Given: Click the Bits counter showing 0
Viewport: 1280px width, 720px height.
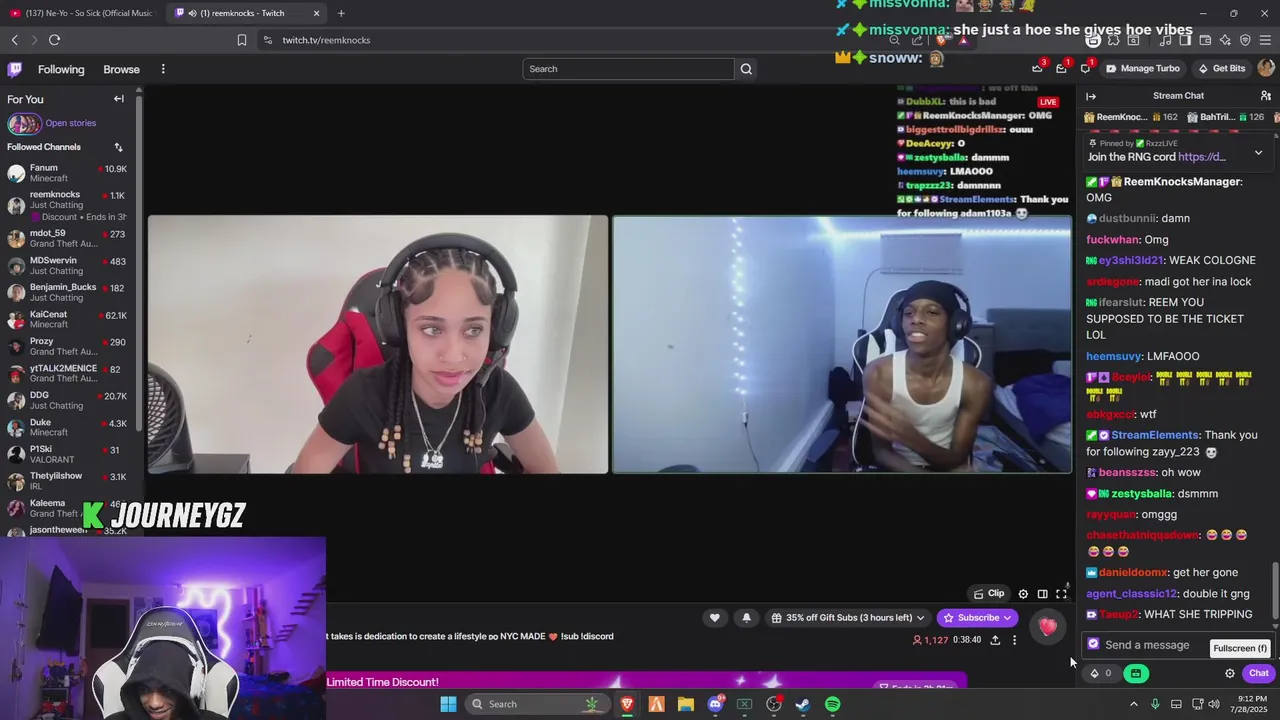Looking at the screenshot, I should coord(1101,673).
